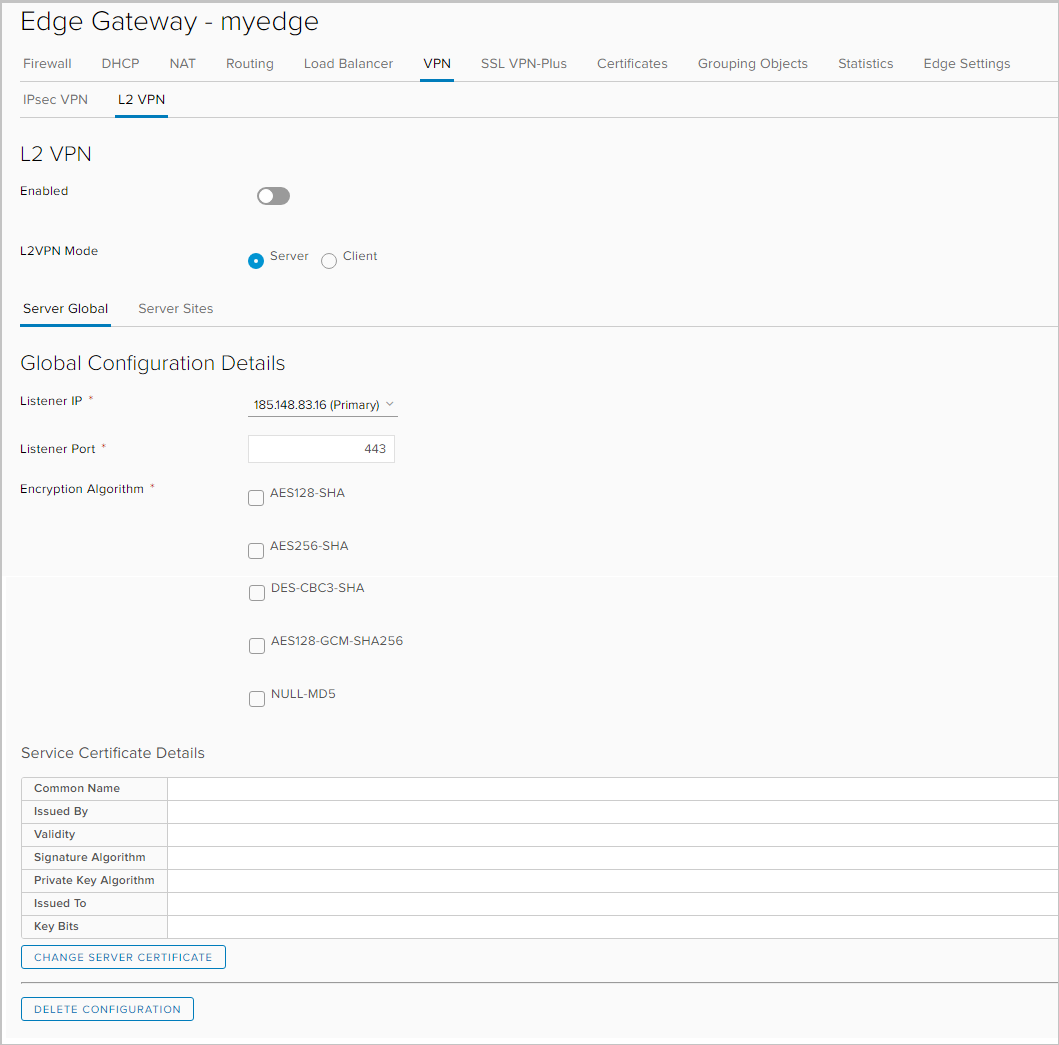
Task: Enable the DES-CBC3-SHA algorithm
Action: 257,592
